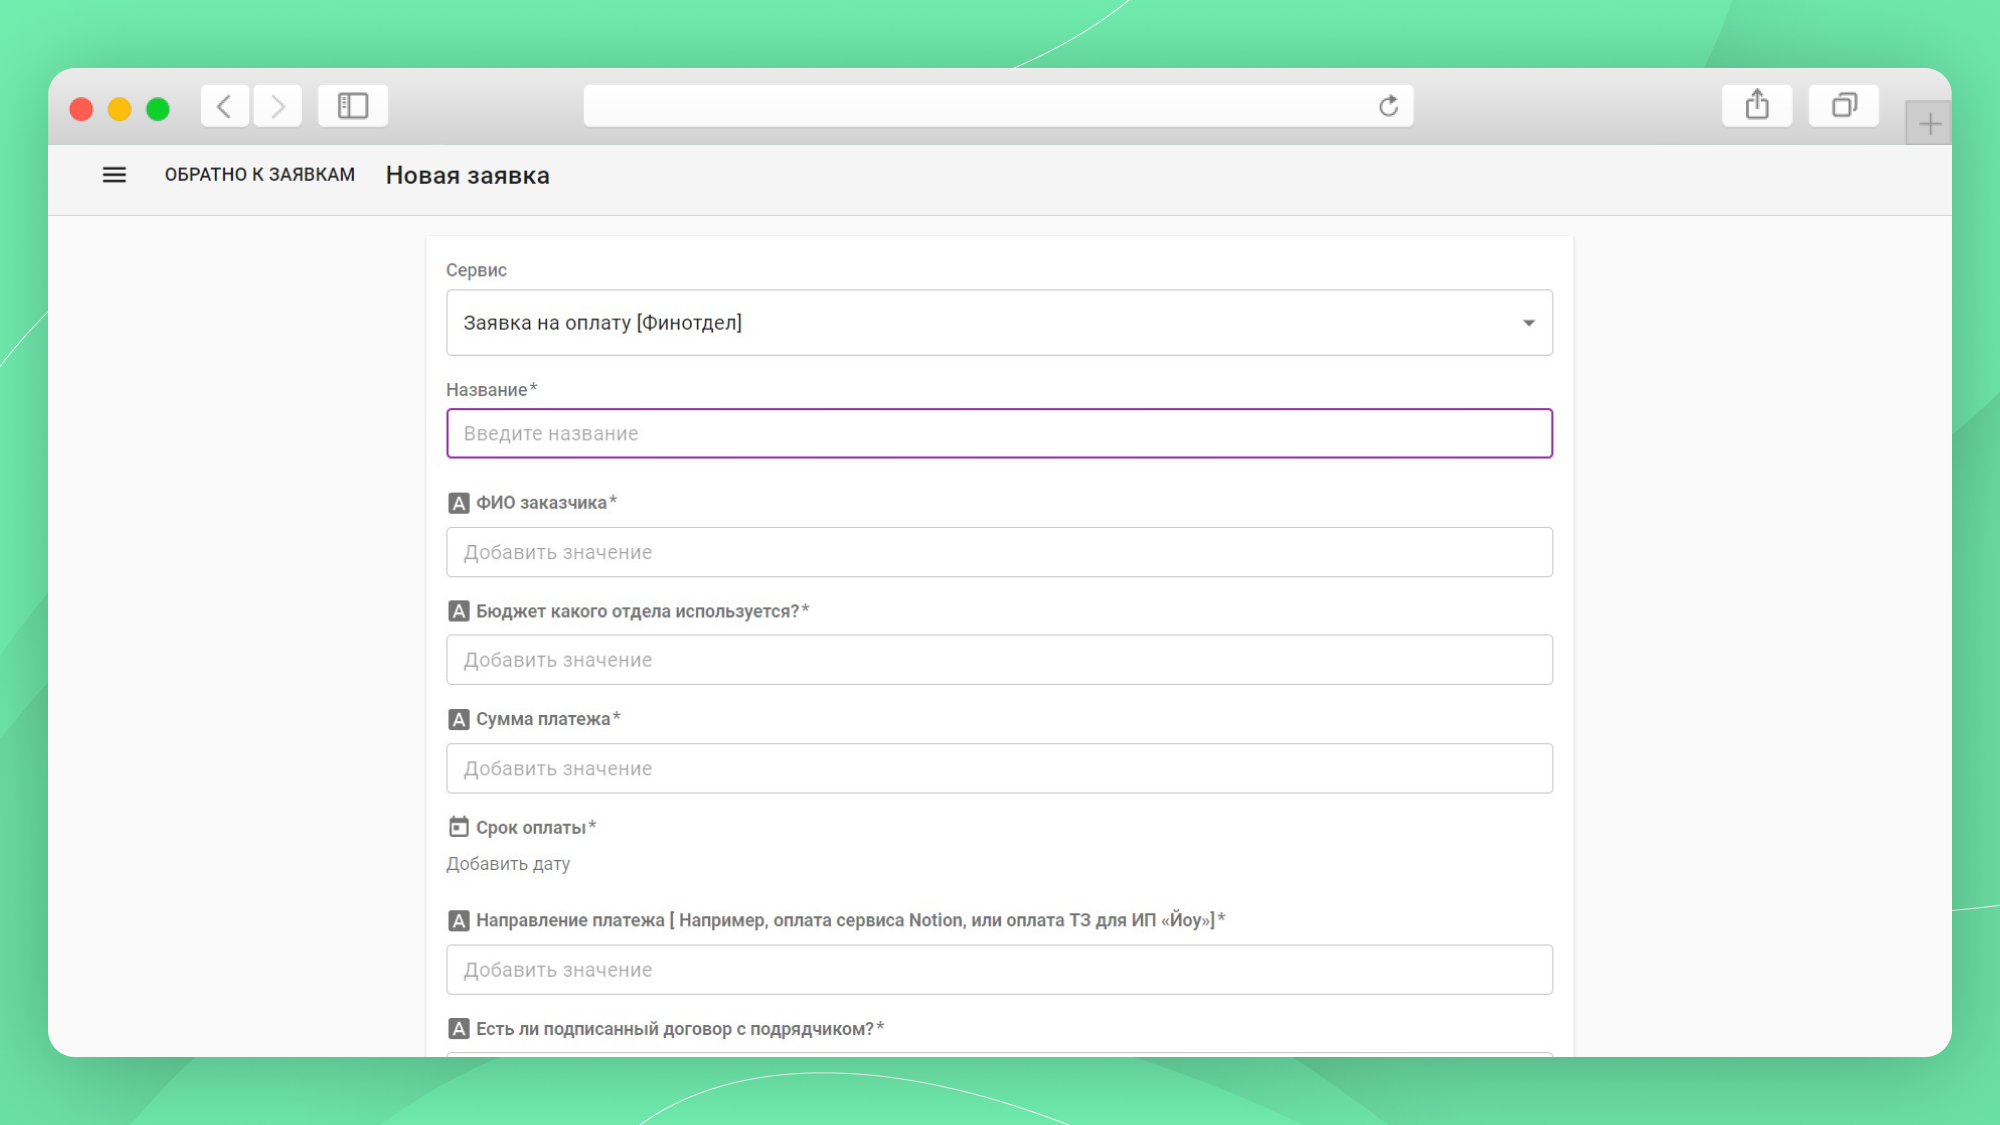
Task: Click the calendar icon next to Срок оплаты
Action: coord(458,827)
